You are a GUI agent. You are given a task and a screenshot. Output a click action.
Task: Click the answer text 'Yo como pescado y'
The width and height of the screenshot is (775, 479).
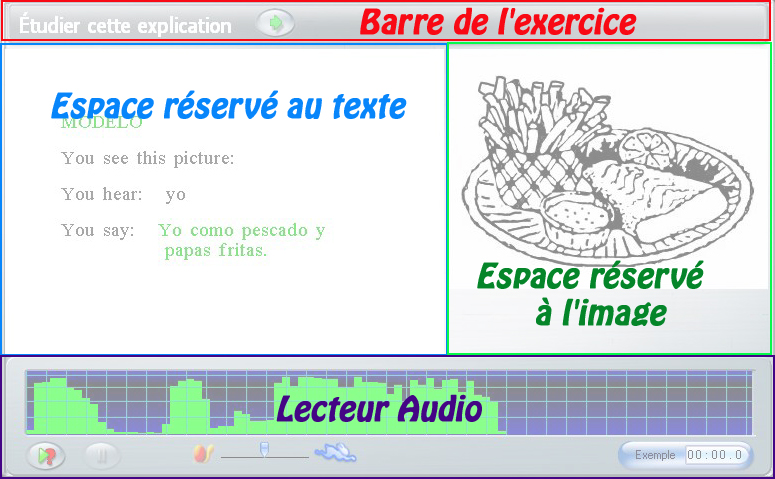[x=241, y=230]
